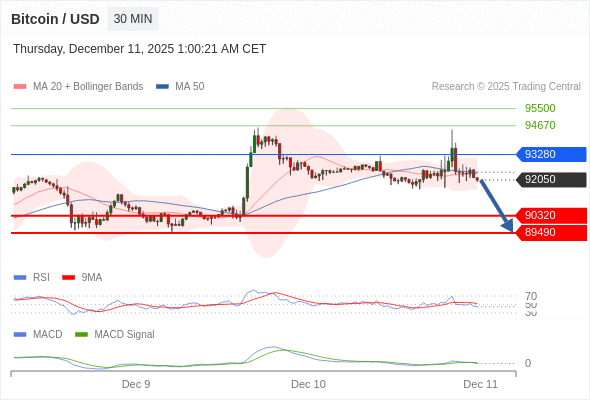
Task: Click the Dec 11 date axis label
Action: click(481, 384)
